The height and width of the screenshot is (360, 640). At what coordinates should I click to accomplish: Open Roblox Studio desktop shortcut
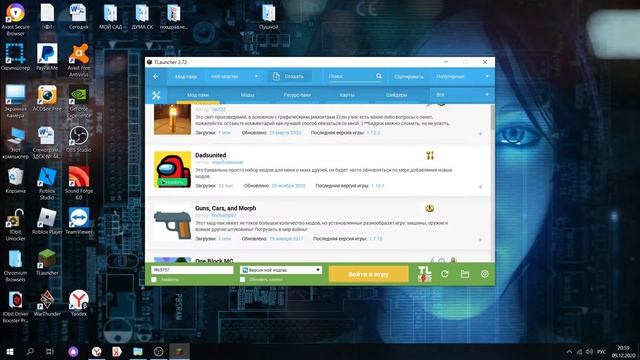tap(47, 183)
